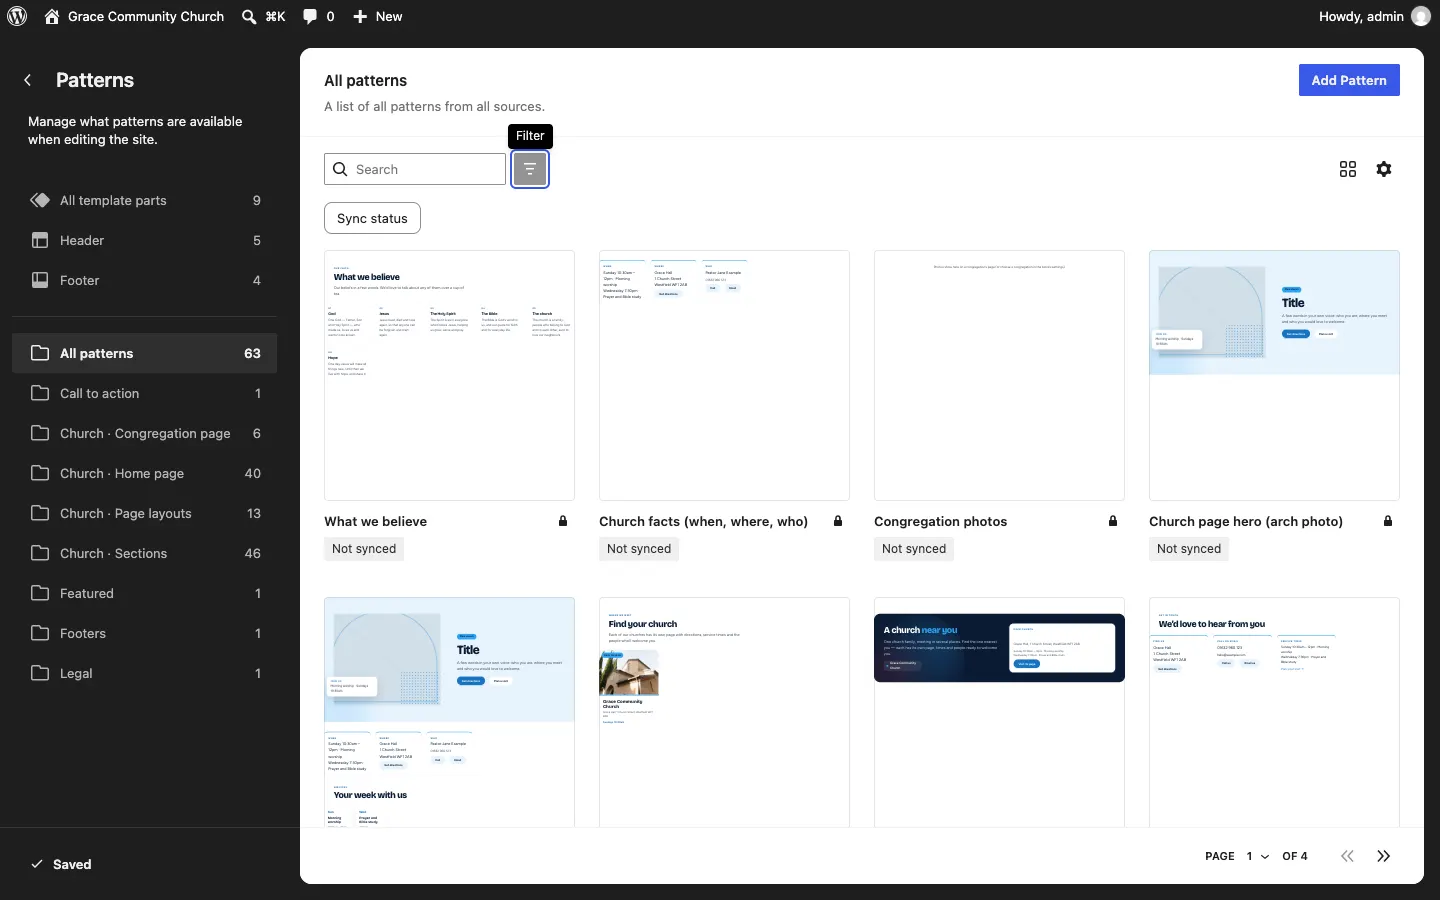Open Church · Page layouts category
The width and height of the screenshot is (1440, 900).
tap(145, 513)
